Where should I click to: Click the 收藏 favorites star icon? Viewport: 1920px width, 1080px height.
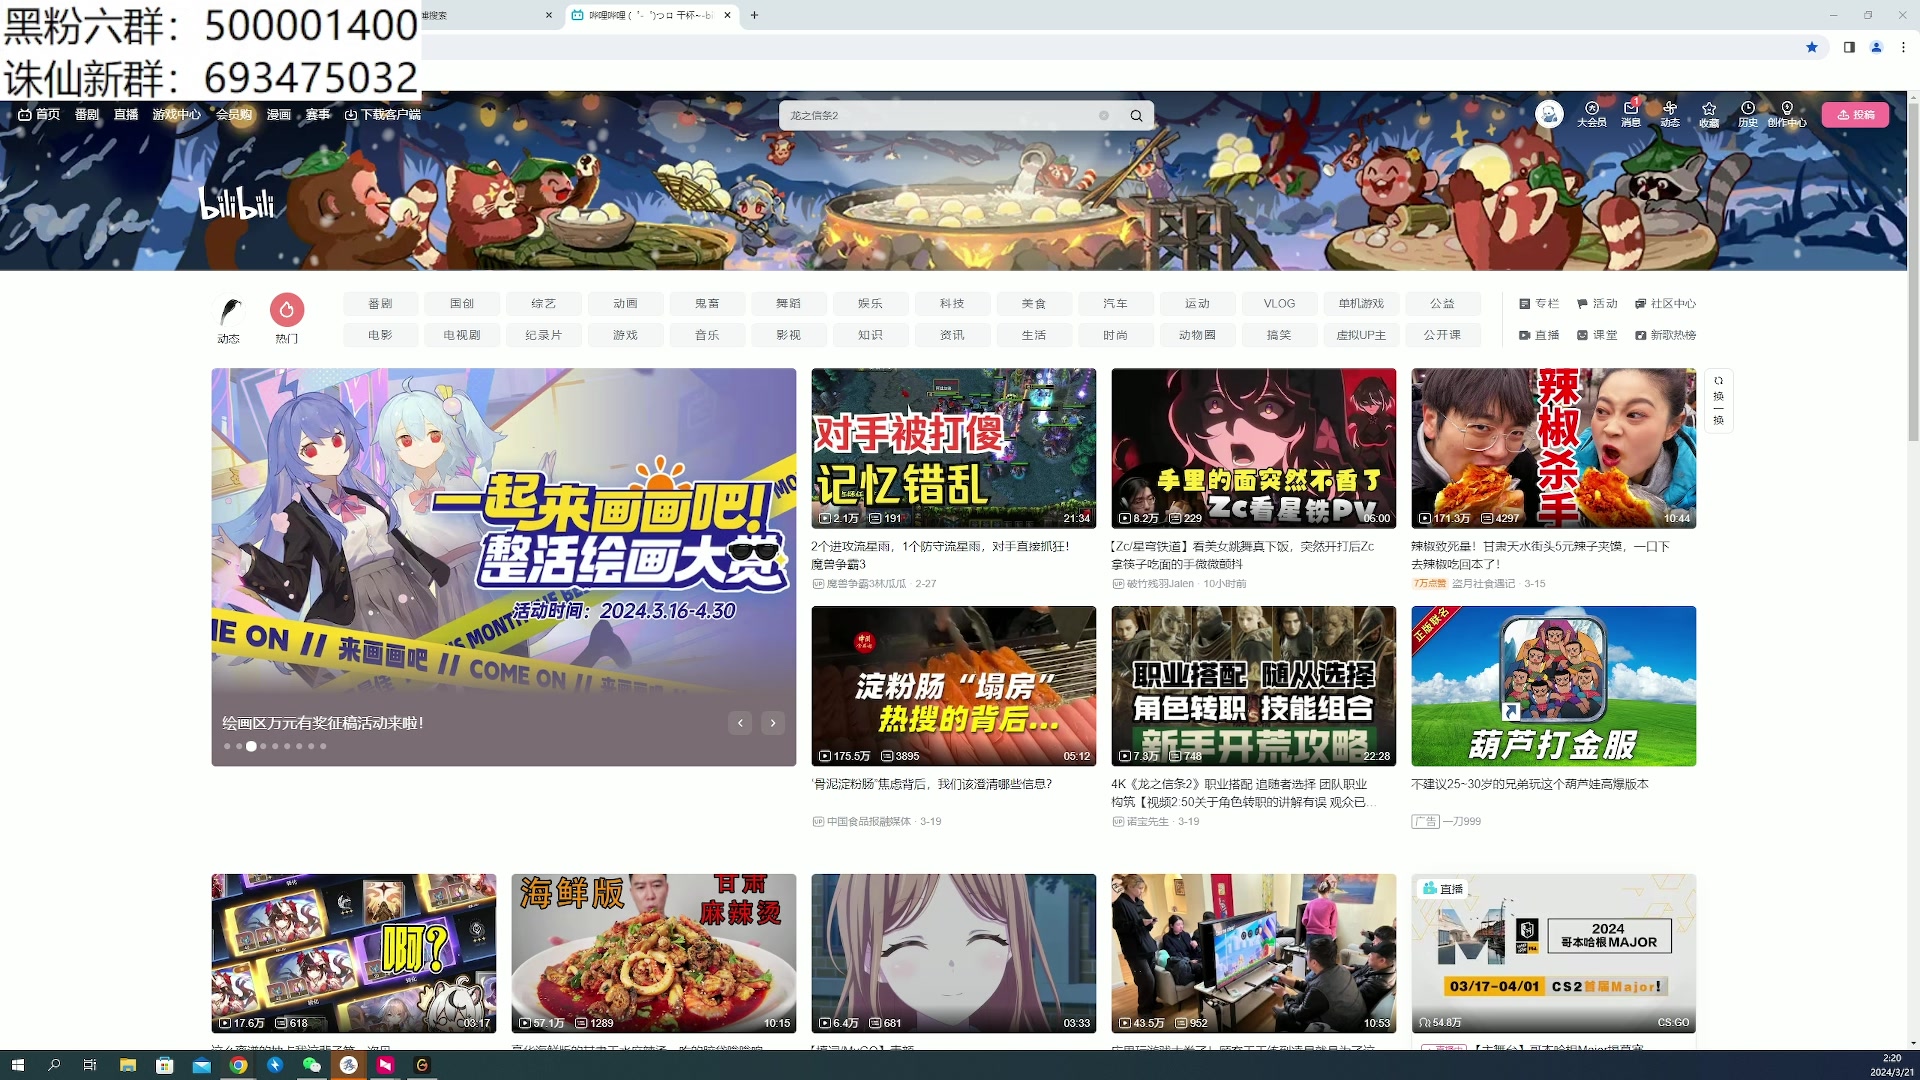1708,114
